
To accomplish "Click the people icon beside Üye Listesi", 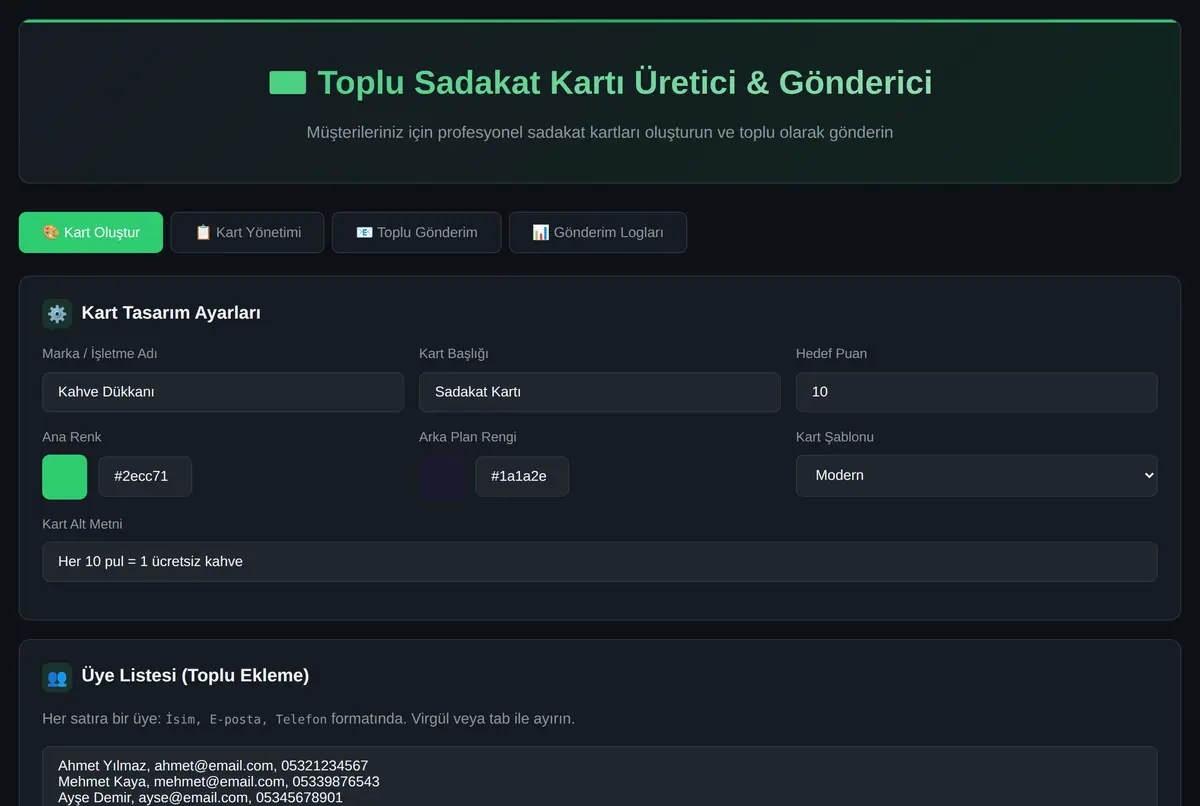I will coord(57,677).
